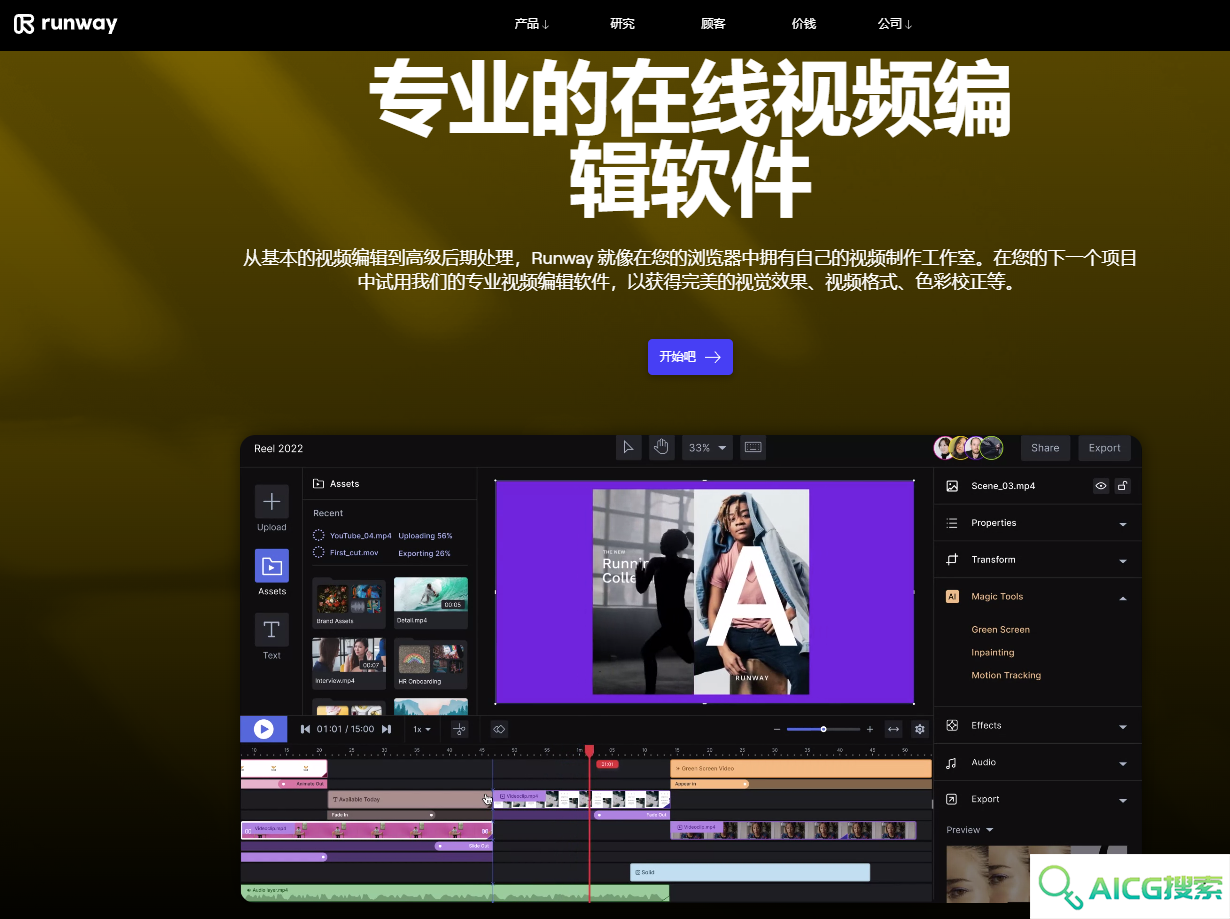Viewport: 1230px width, 919px height.
Task: Click the Upload plus icon
Action: coord(271,502)
